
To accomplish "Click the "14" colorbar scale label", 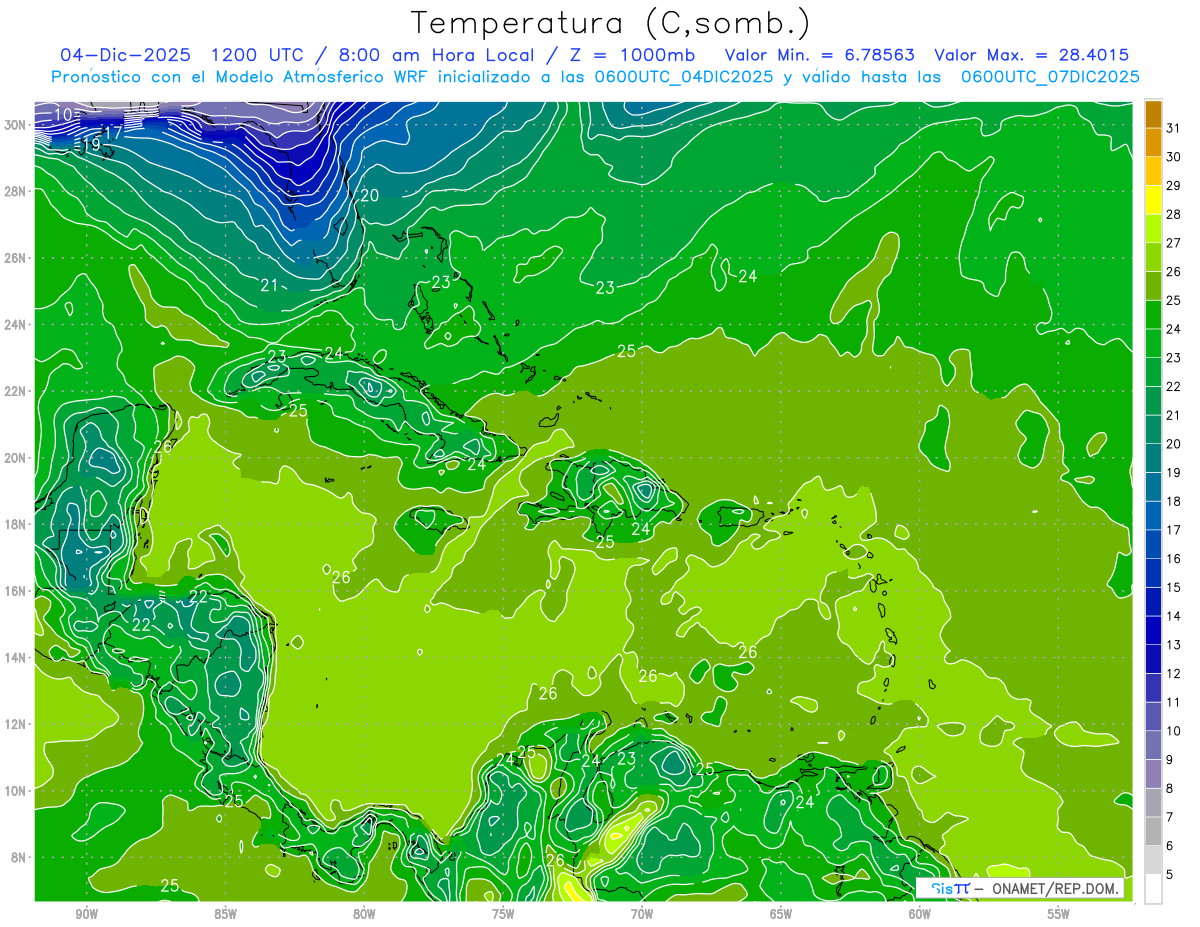I will pos(1174,616).
